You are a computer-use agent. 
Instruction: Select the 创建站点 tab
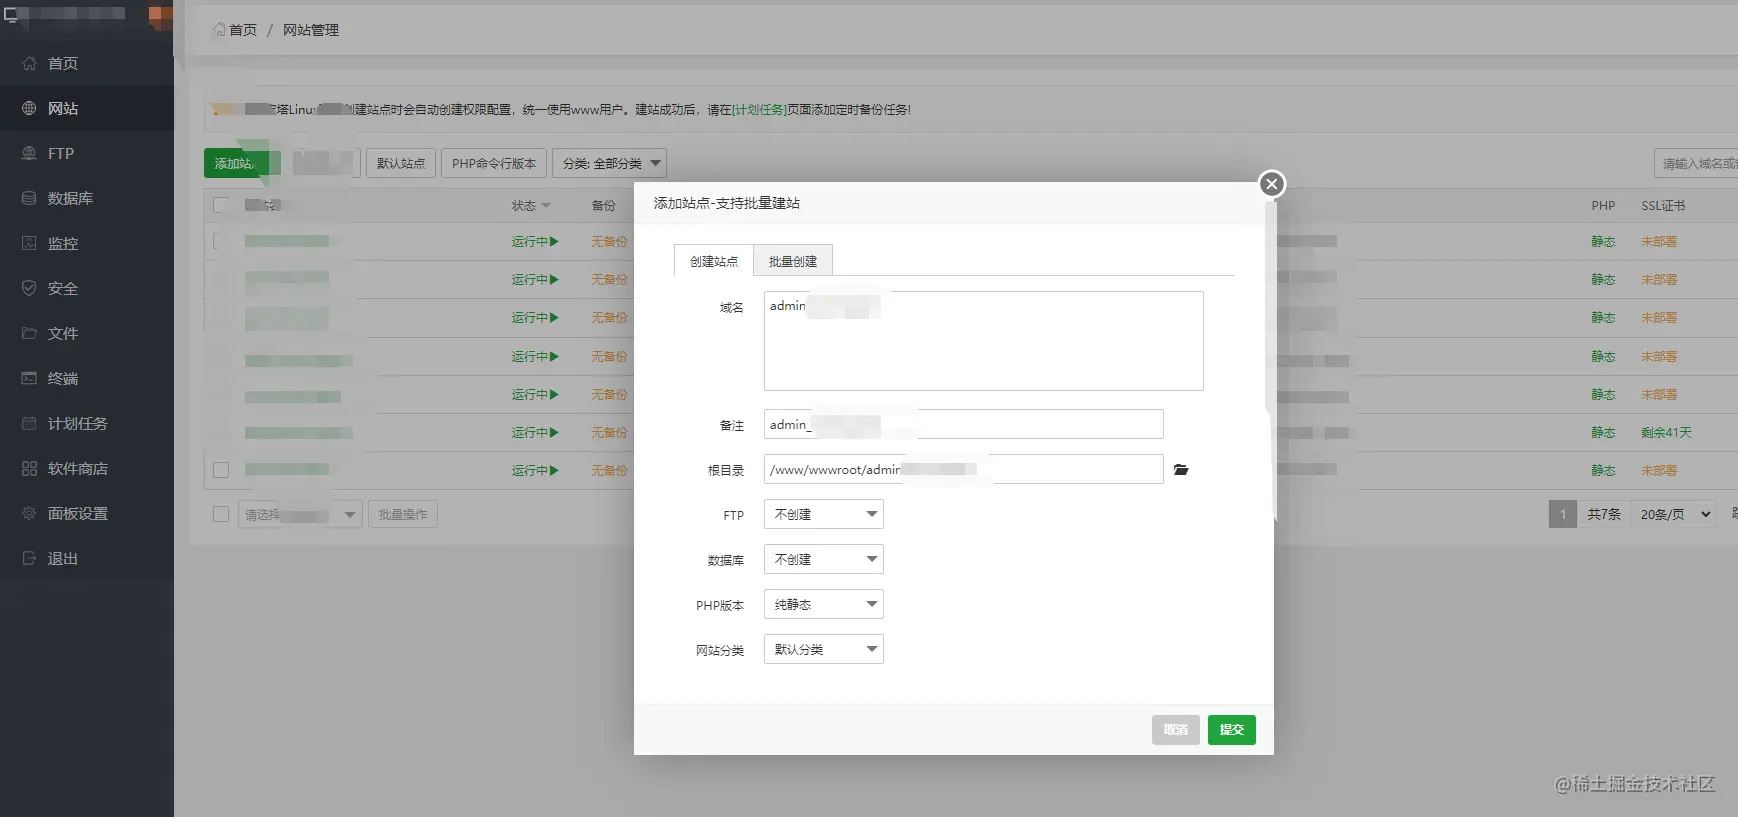714,261
